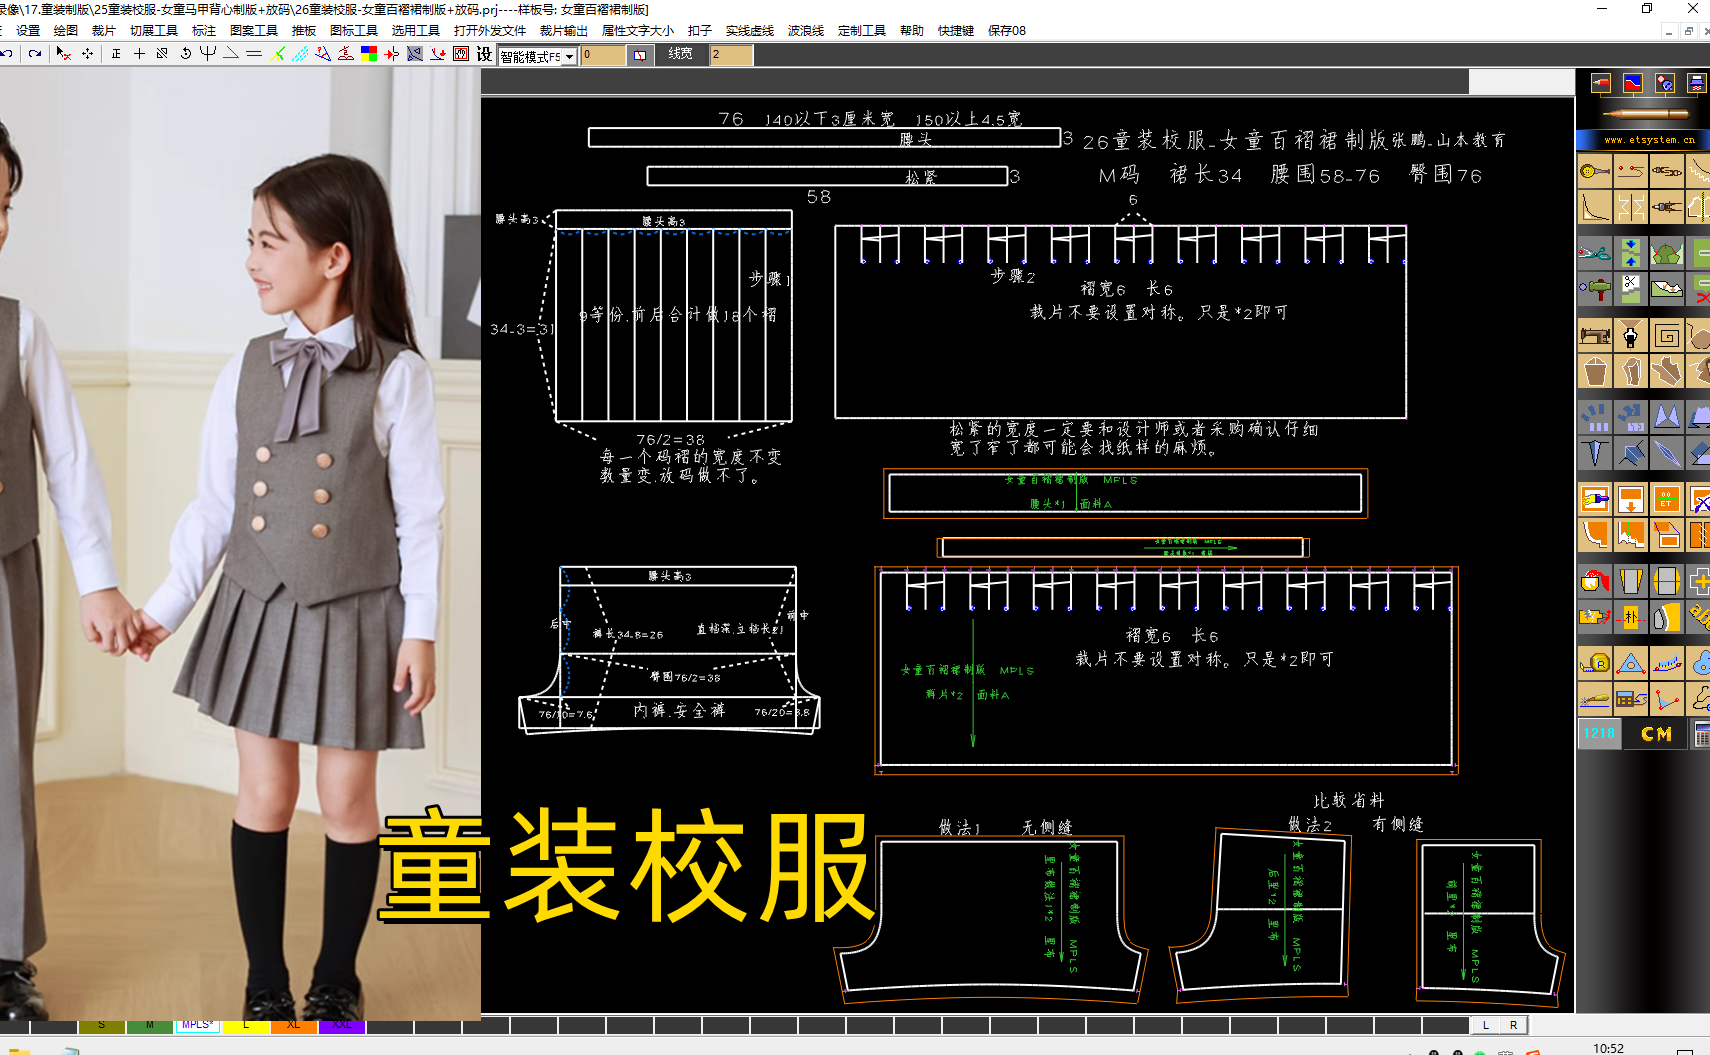Select the green M size swatch
Viewport: 1710px width, 1055px height.
[149, 1026]
